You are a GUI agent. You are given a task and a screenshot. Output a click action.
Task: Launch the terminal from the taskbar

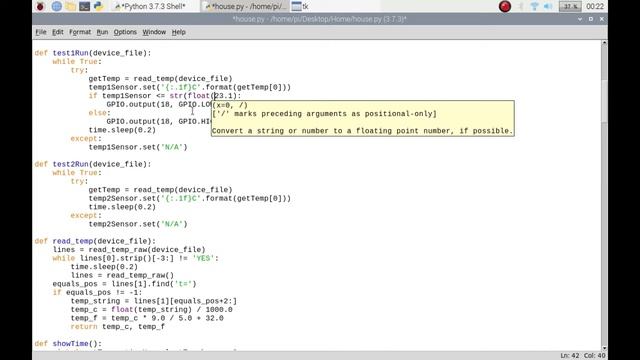pyautogui.click(x=84, y=6)
